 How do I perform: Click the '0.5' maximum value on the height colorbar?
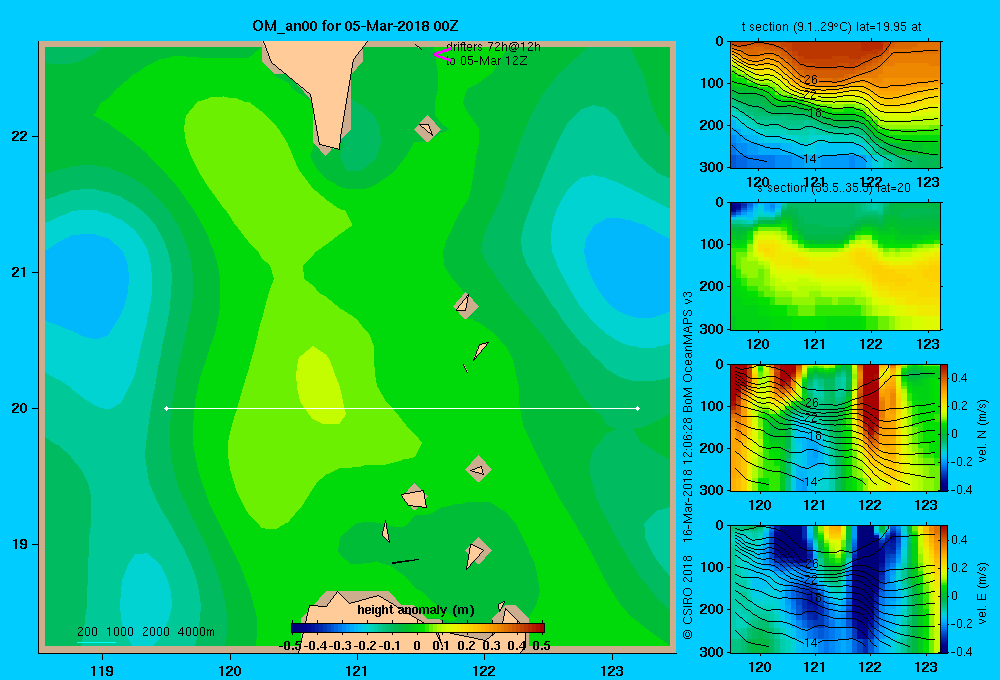pos(541,646)
